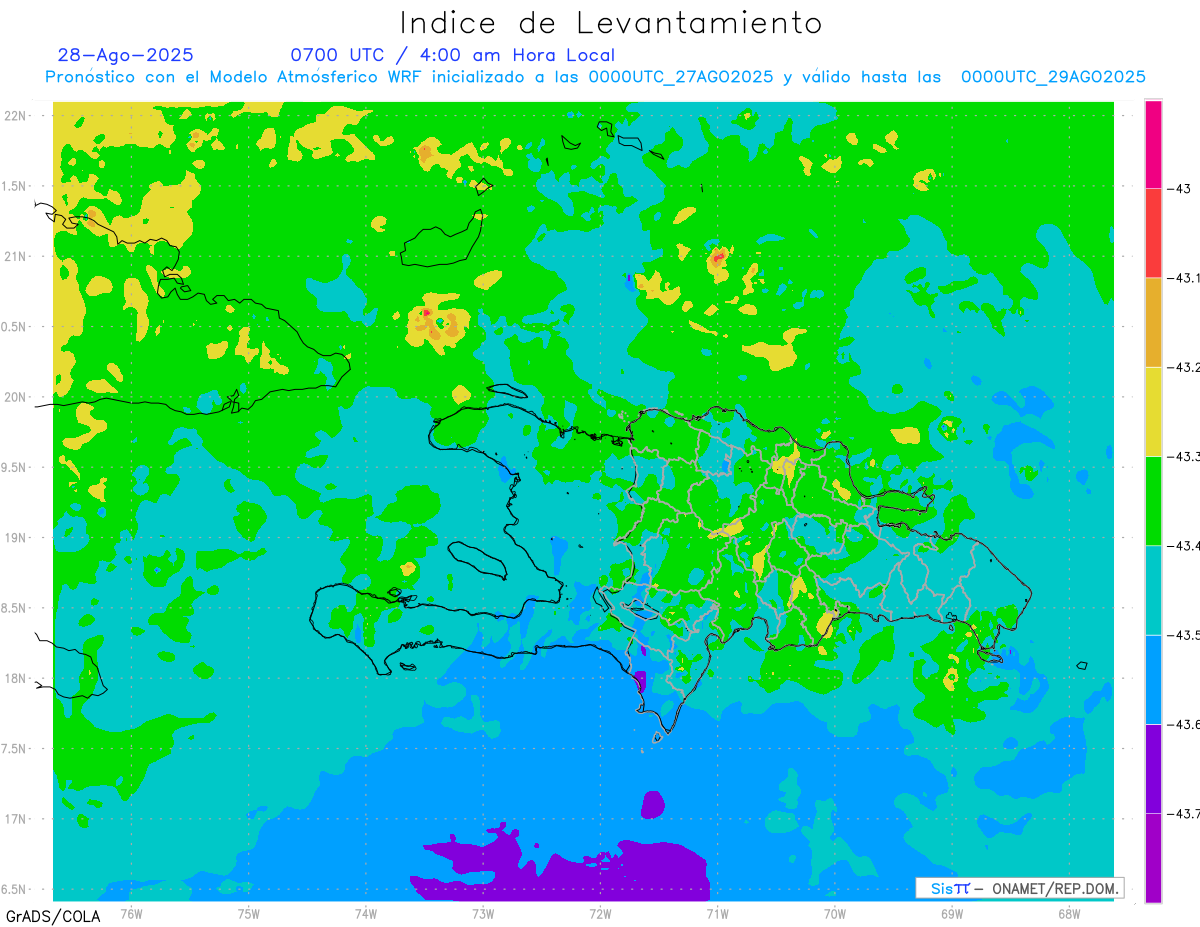Click the '0000UTC_27AGO2025' initialization time
Viewport: 1200px width, 927px height.
click(679, 77)
